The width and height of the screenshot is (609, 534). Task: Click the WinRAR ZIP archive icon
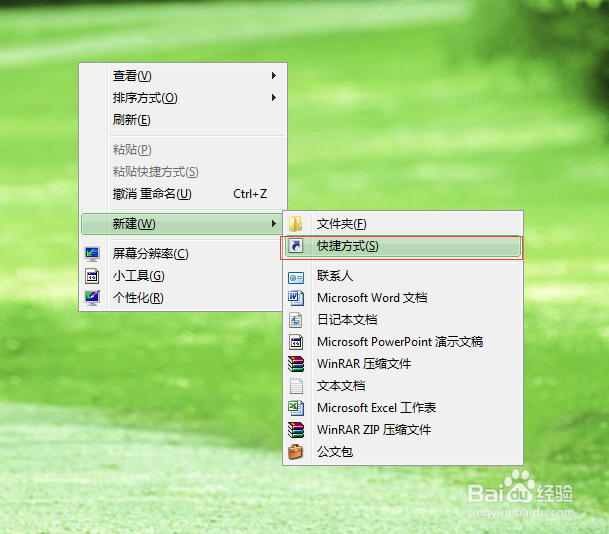pos(296,430)
